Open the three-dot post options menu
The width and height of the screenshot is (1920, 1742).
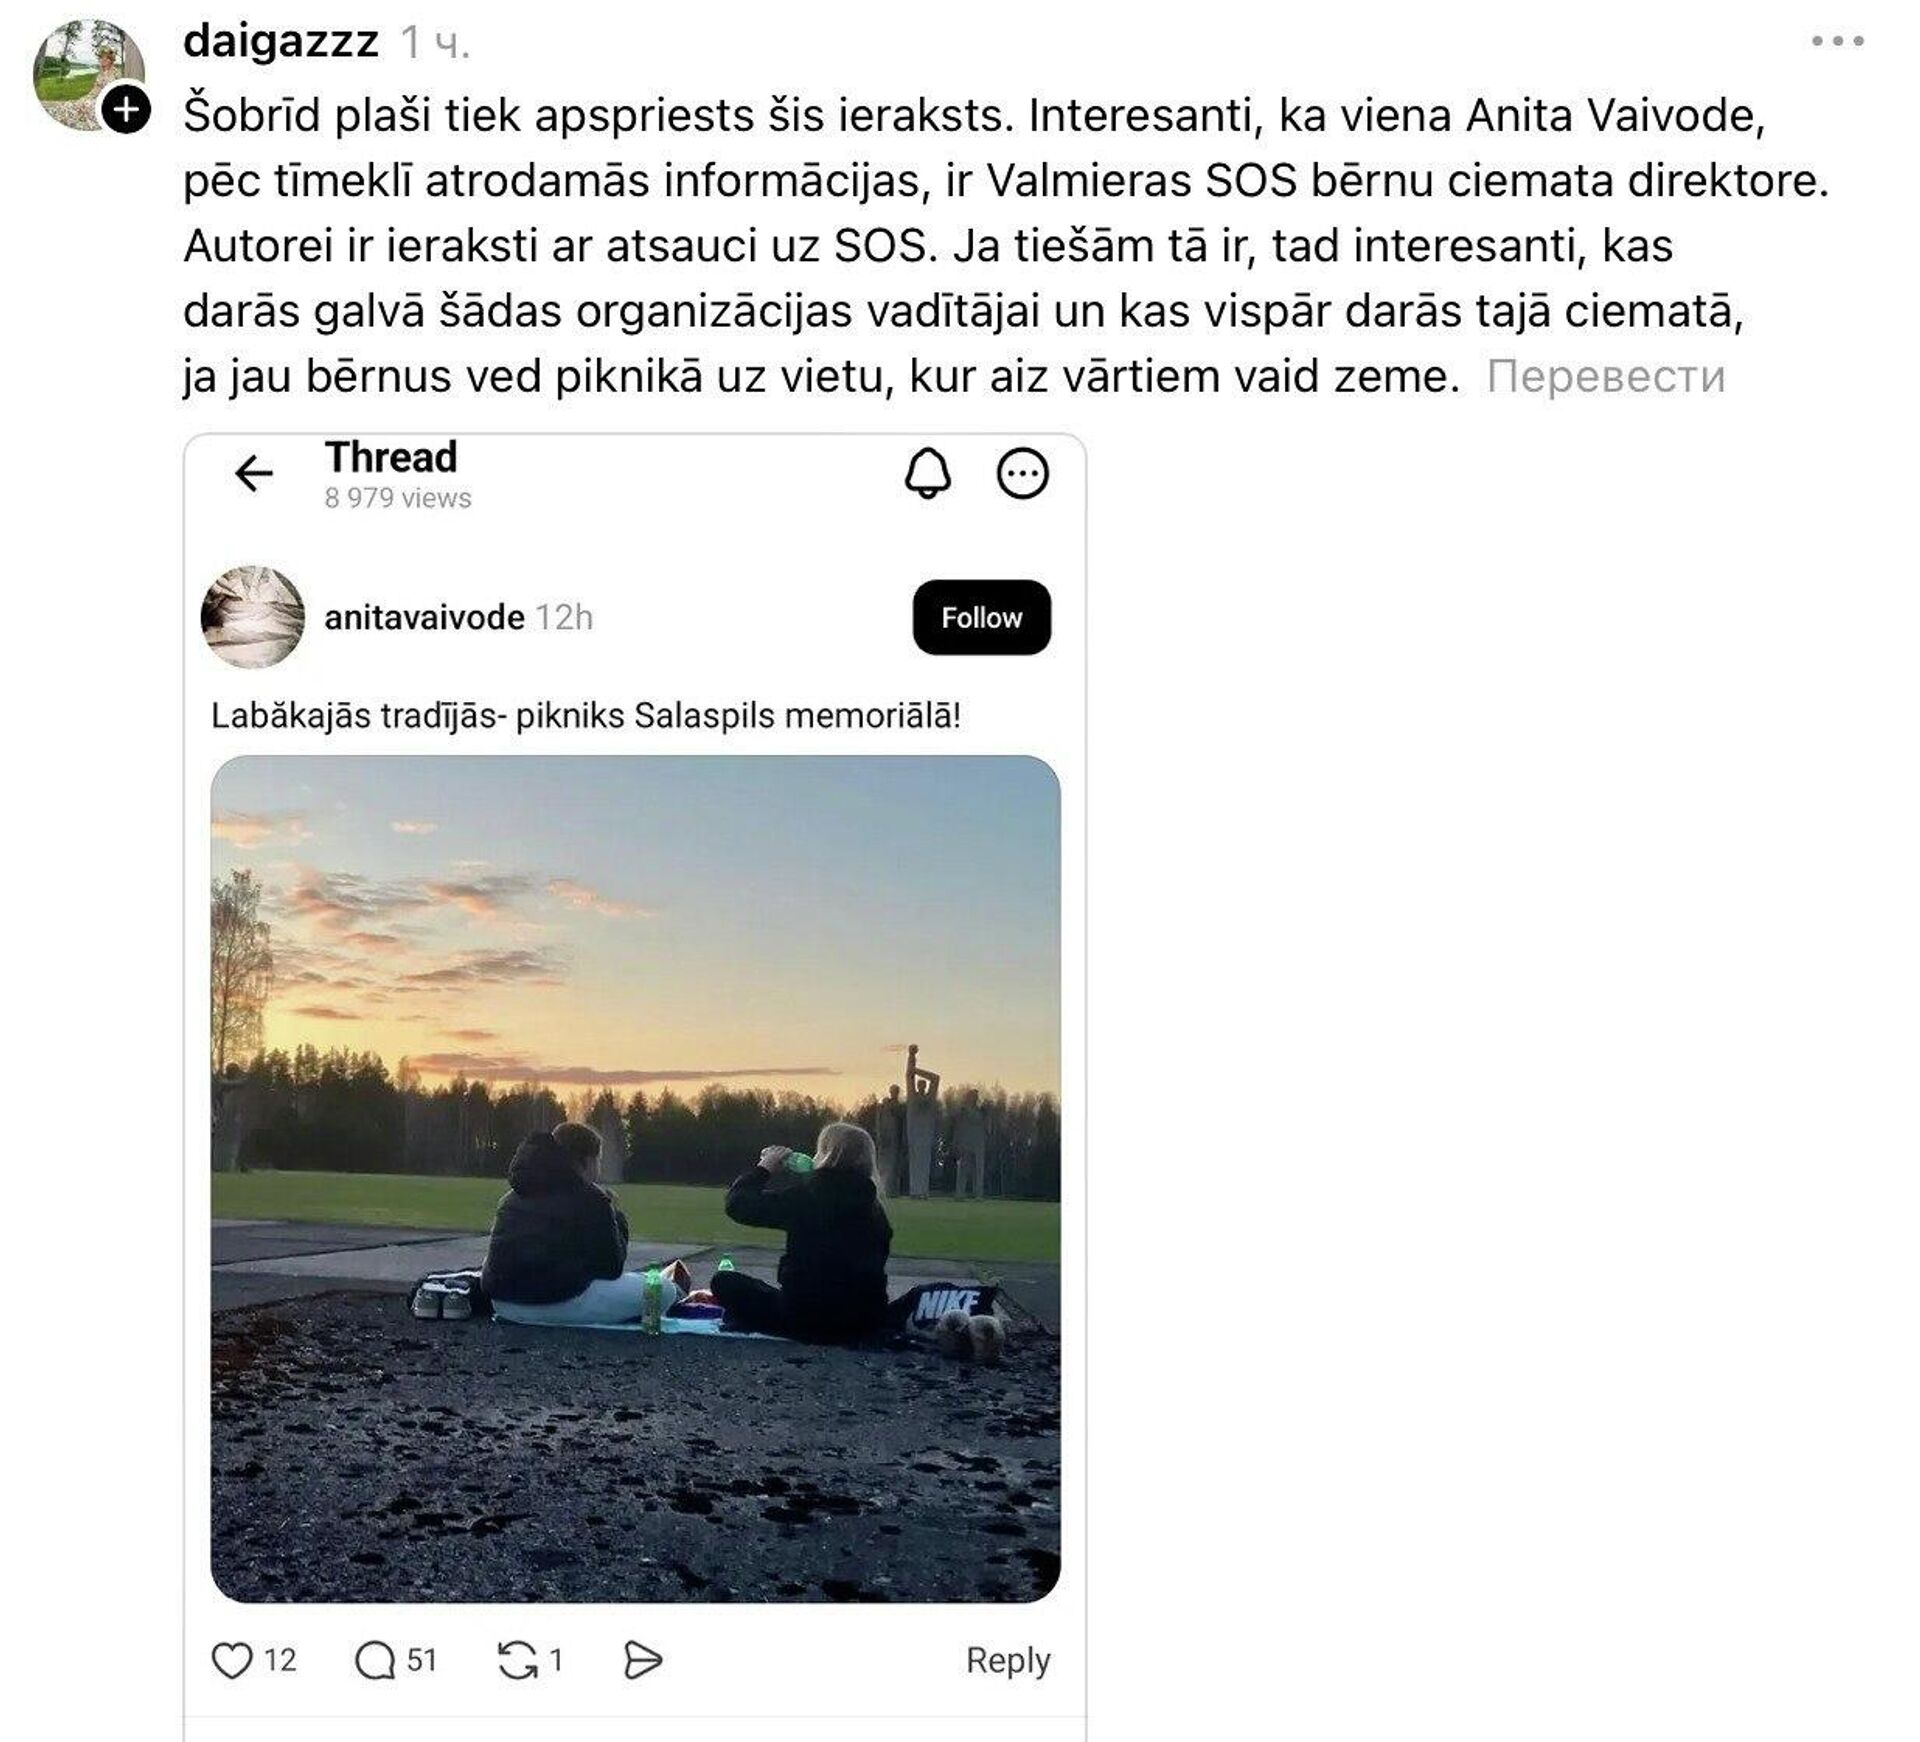pyautogui.click(x=1837, y=41)
